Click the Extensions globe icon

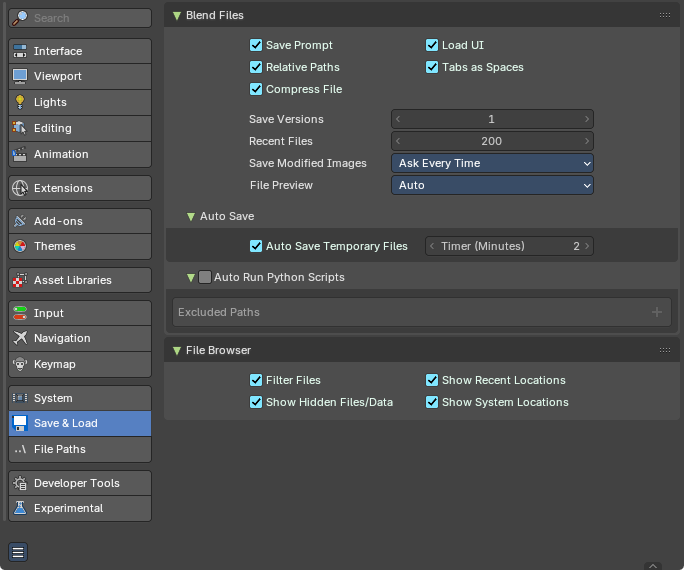20,188
